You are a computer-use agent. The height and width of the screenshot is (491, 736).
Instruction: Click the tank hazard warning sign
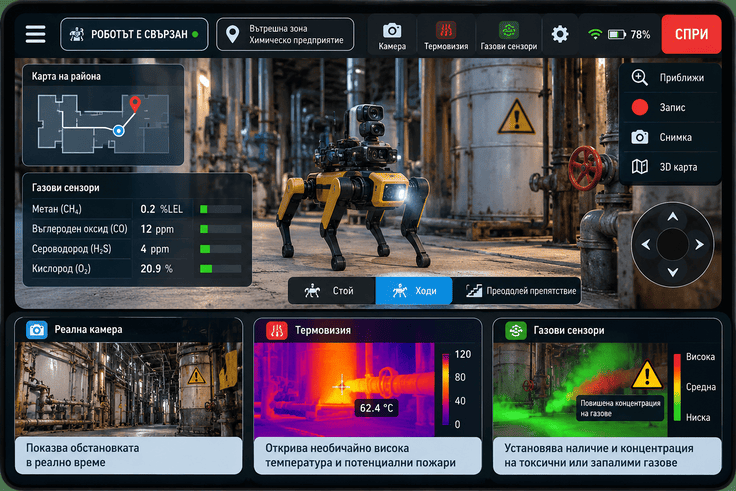[x=516, y=117]
